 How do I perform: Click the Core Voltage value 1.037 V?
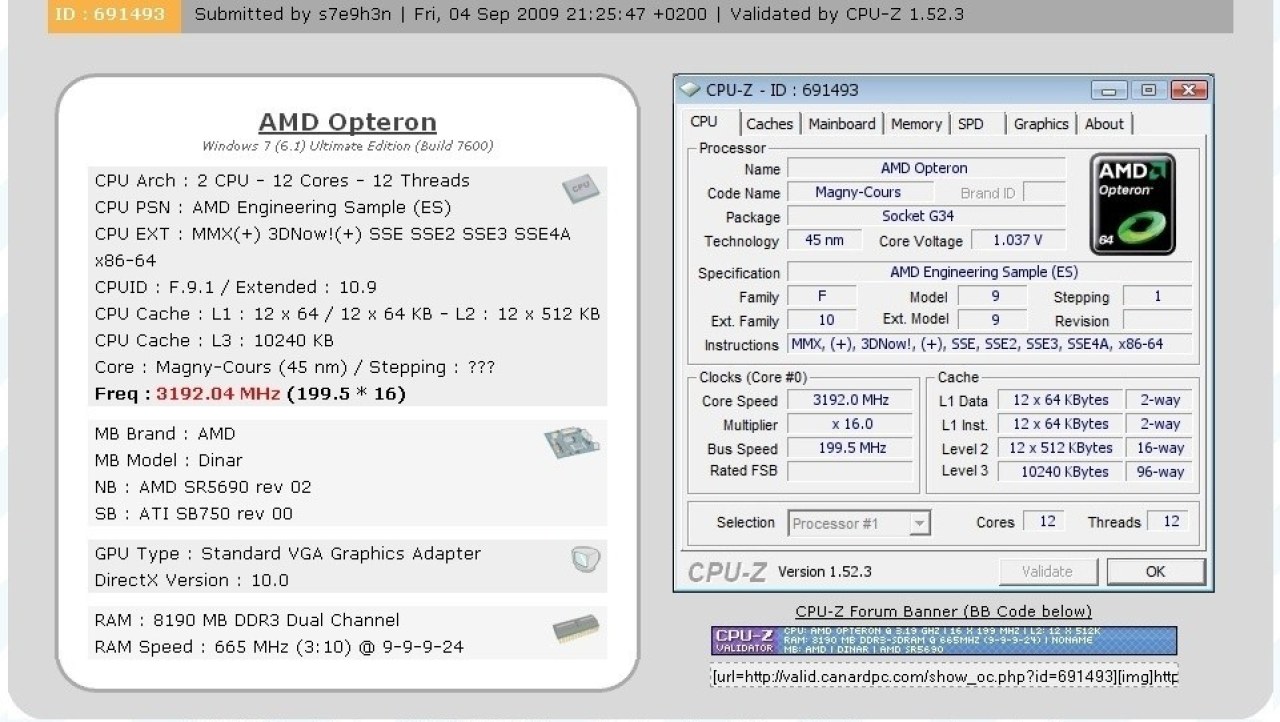coord(1018,240)
